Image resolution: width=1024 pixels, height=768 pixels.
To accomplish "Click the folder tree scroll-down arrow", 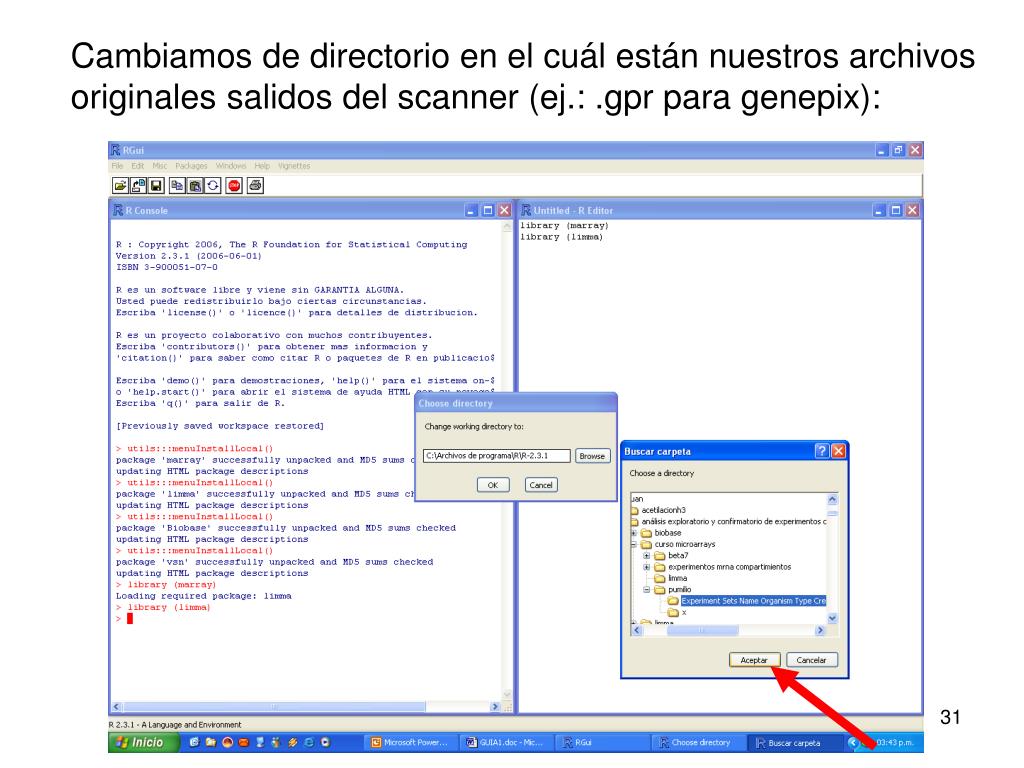I will (832, 618).
